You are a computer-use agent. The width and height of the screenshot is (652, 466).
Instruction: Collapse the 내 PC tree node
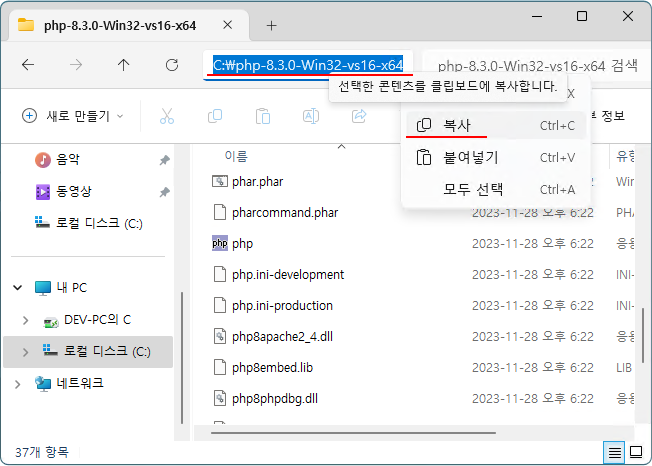17,287
